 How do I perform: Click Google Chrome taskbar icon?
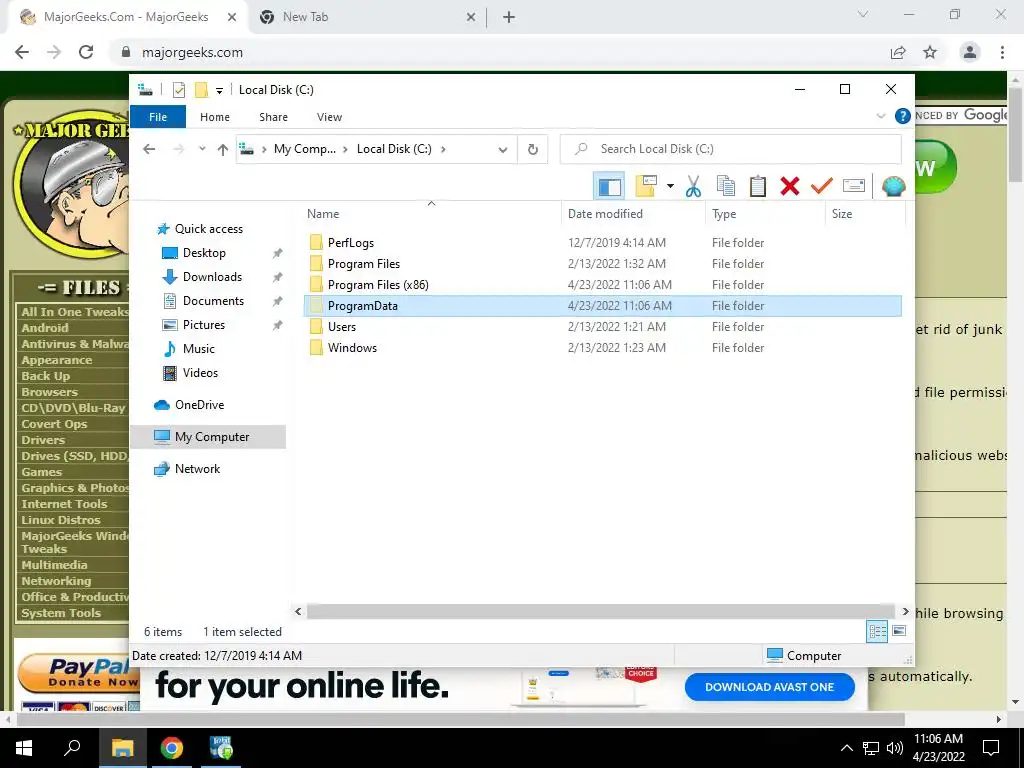point(172,748)
